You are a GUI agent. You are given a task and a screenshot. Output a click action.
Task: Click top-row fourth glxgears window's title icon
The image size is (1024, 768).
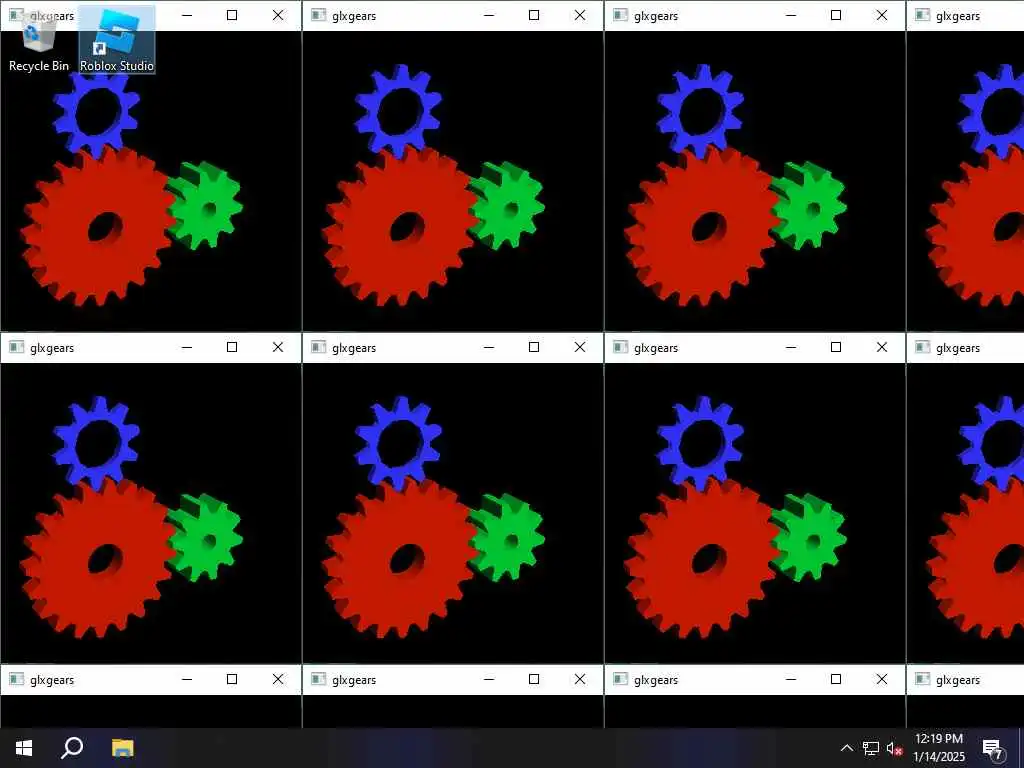922,15
